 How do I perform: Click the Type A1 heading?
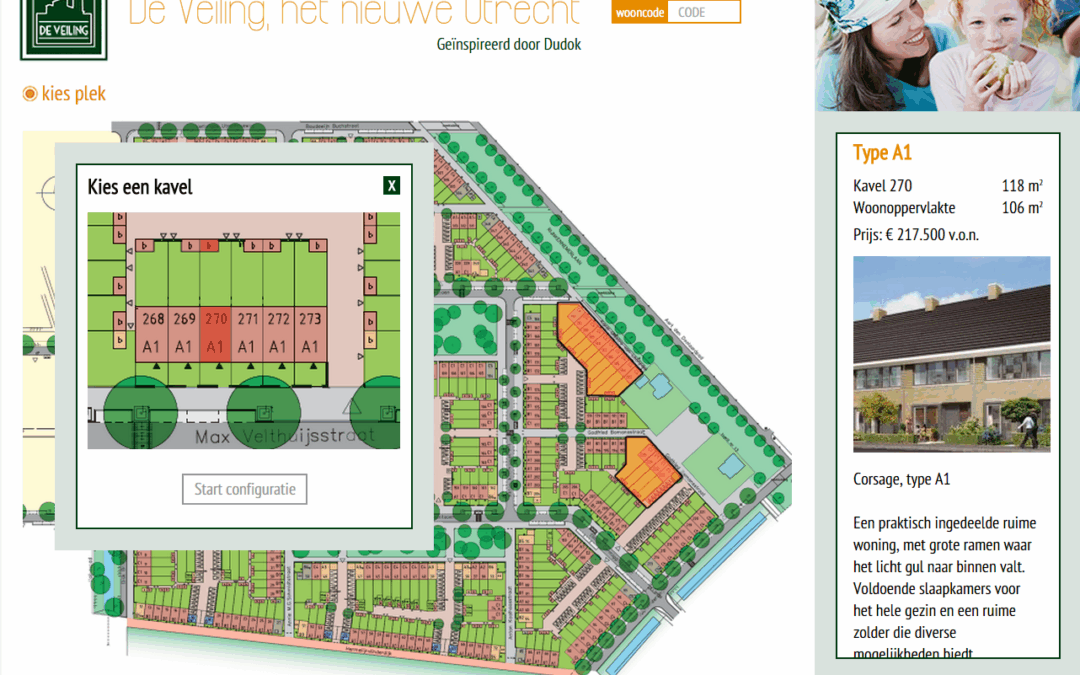coord(882,153)
